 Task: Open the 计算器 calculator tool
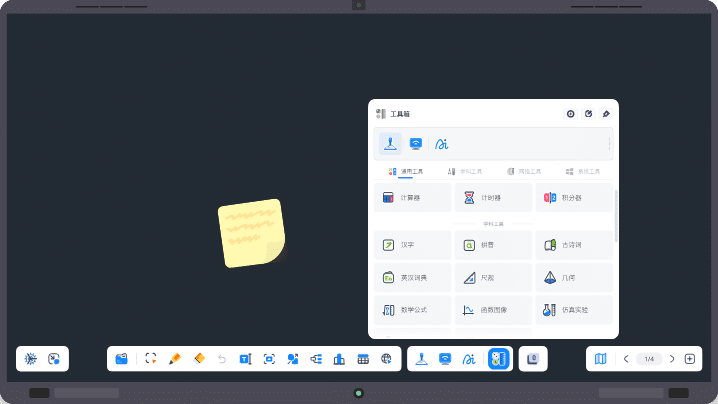pos(412,198)
